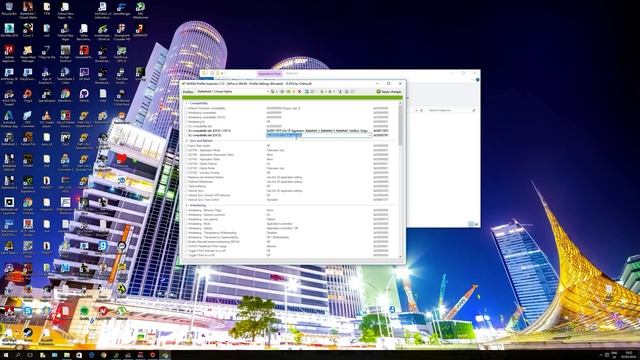Click the green NVIDIA restore defaults icon

coord(288,91)
